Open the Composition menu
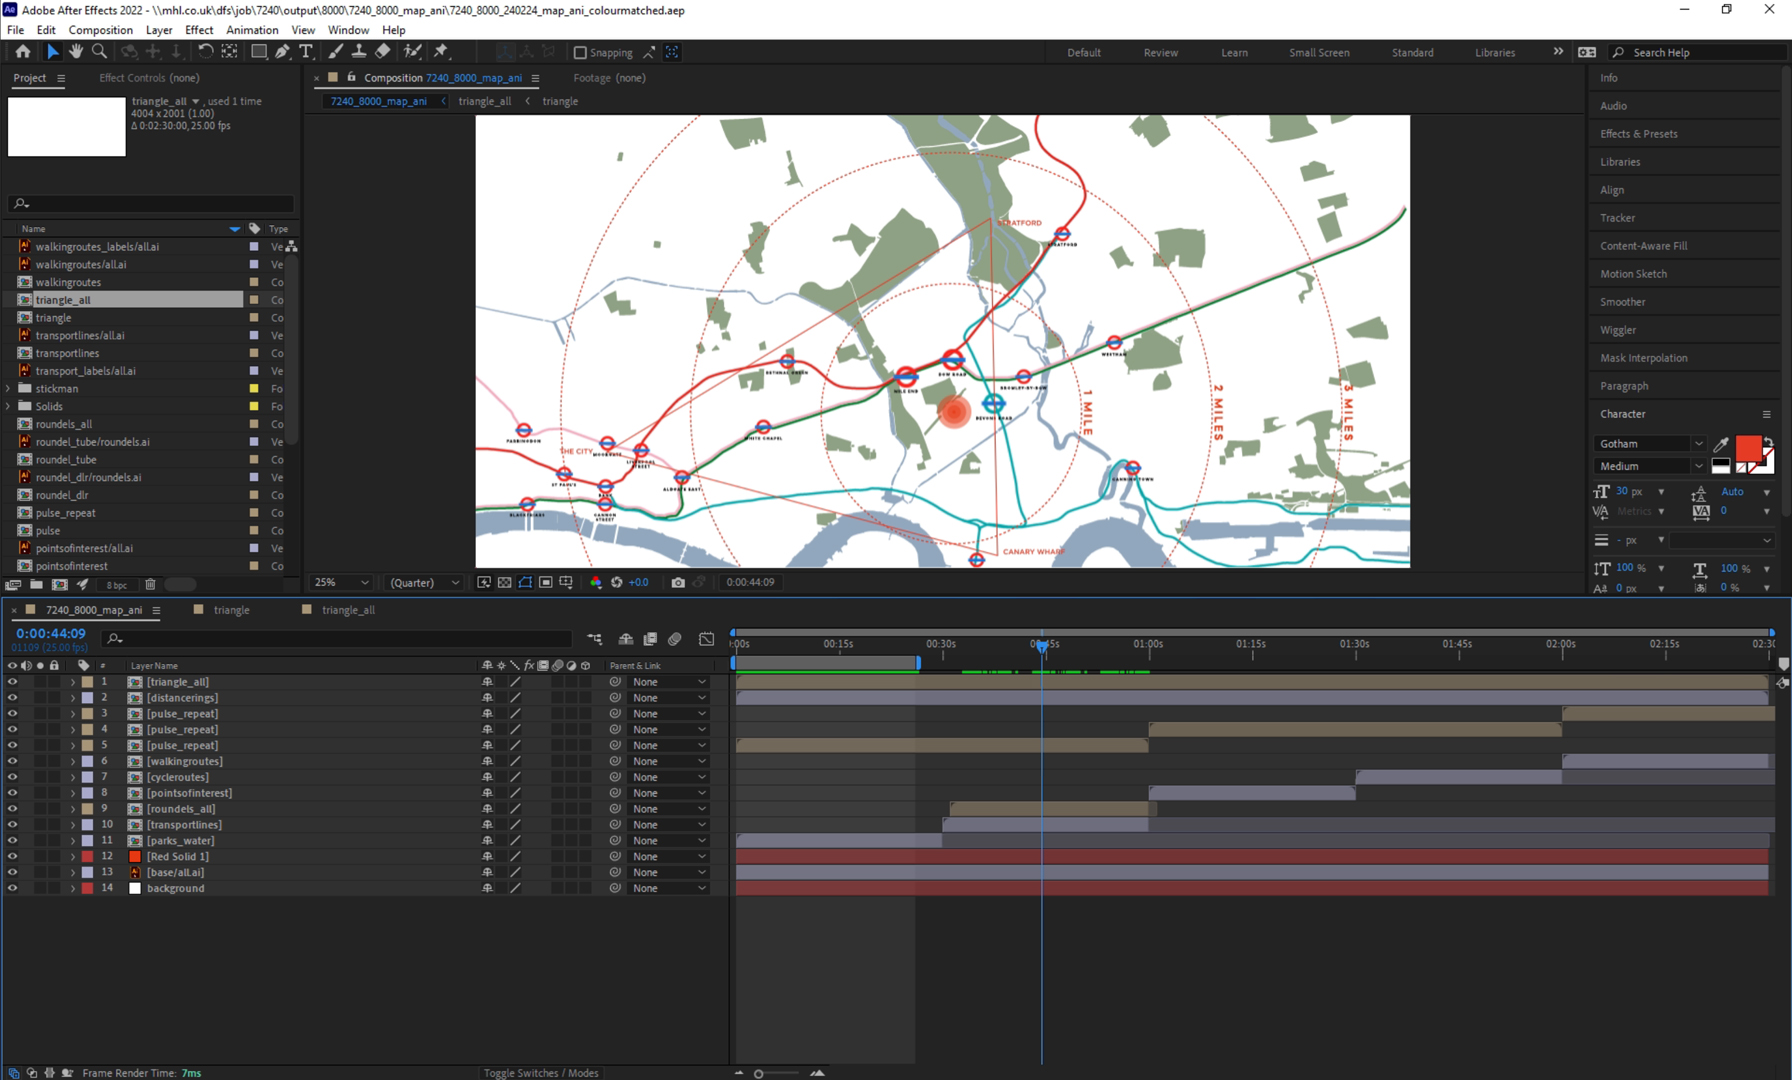 [100, 30]
